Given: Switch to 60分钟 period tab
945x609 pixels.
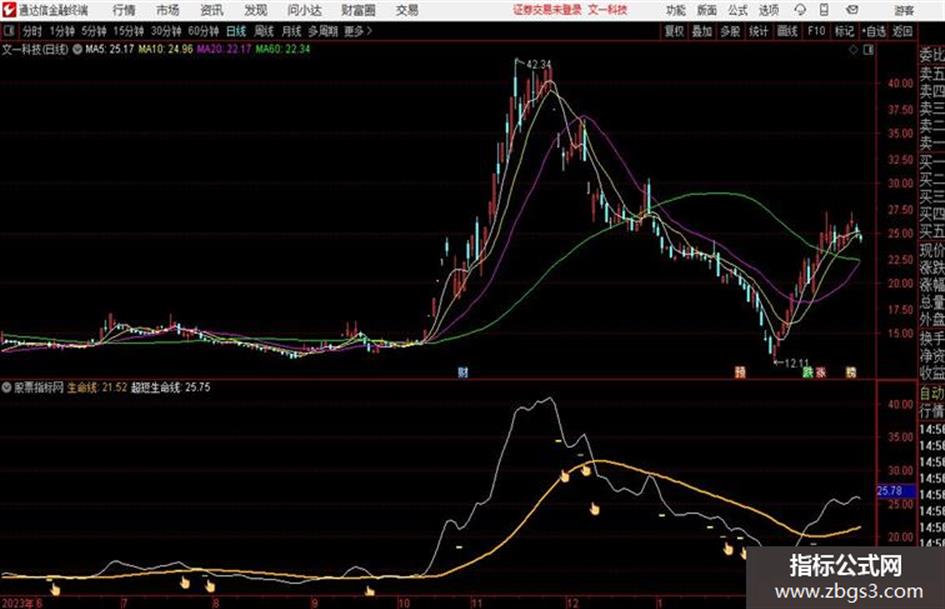Looking at the screenshot, I should (203, 31).
